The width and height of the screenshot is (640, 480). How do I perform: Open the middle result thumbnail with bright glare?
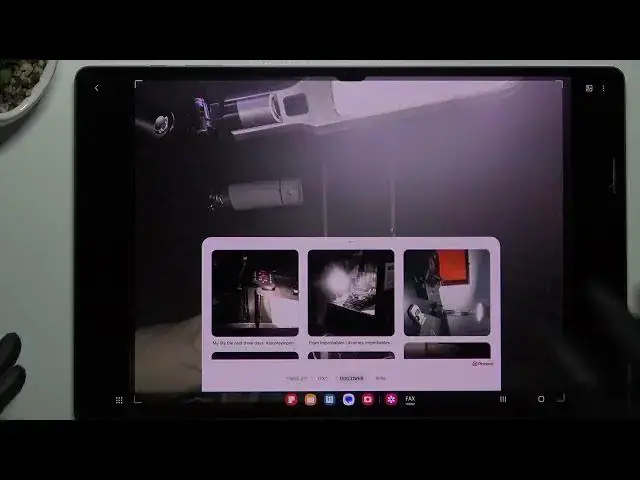(x=351, y=293)
